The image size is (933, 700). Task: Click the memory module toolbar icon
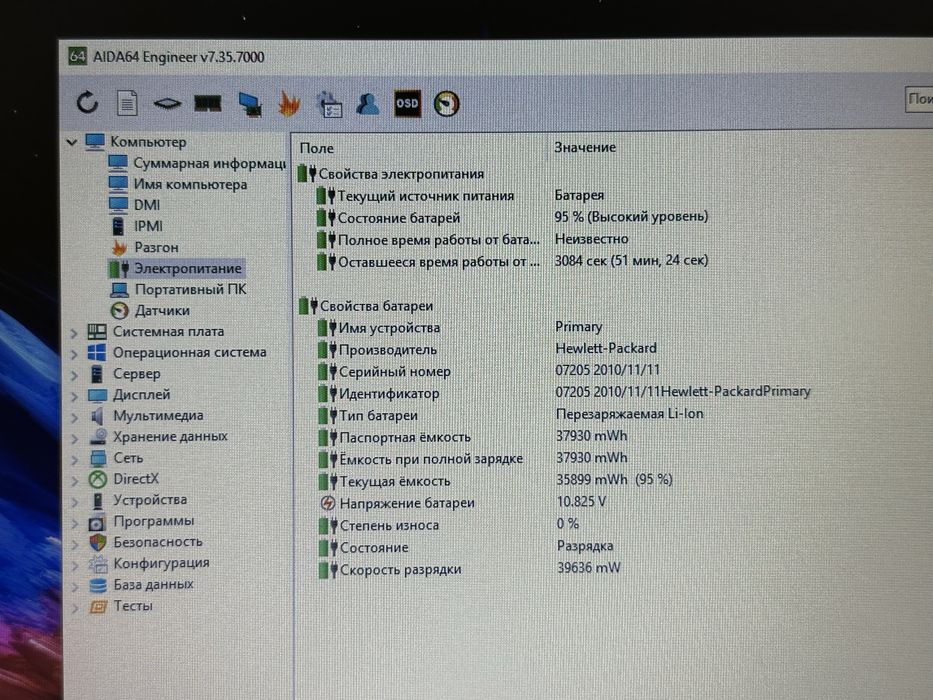(x=208, y=104)
